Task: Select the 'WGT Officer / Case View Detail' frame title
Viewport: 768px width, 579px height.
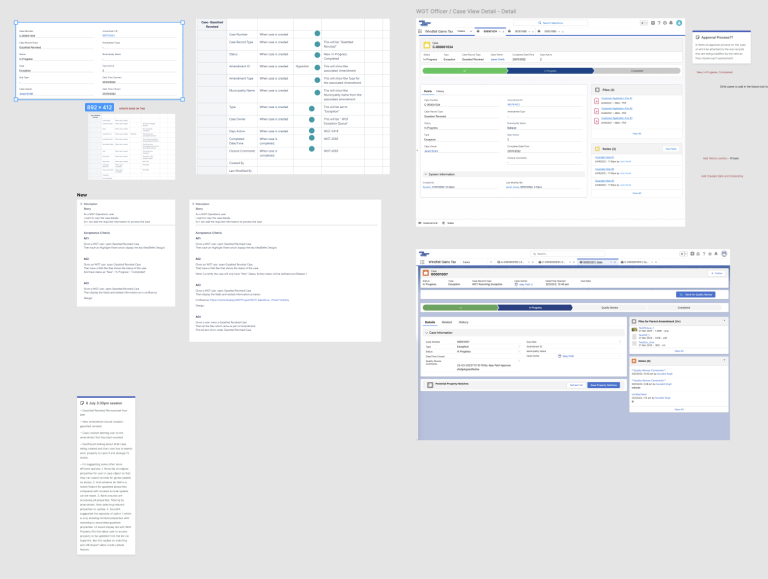Action: pyautogui.click(x=465, y=11)
